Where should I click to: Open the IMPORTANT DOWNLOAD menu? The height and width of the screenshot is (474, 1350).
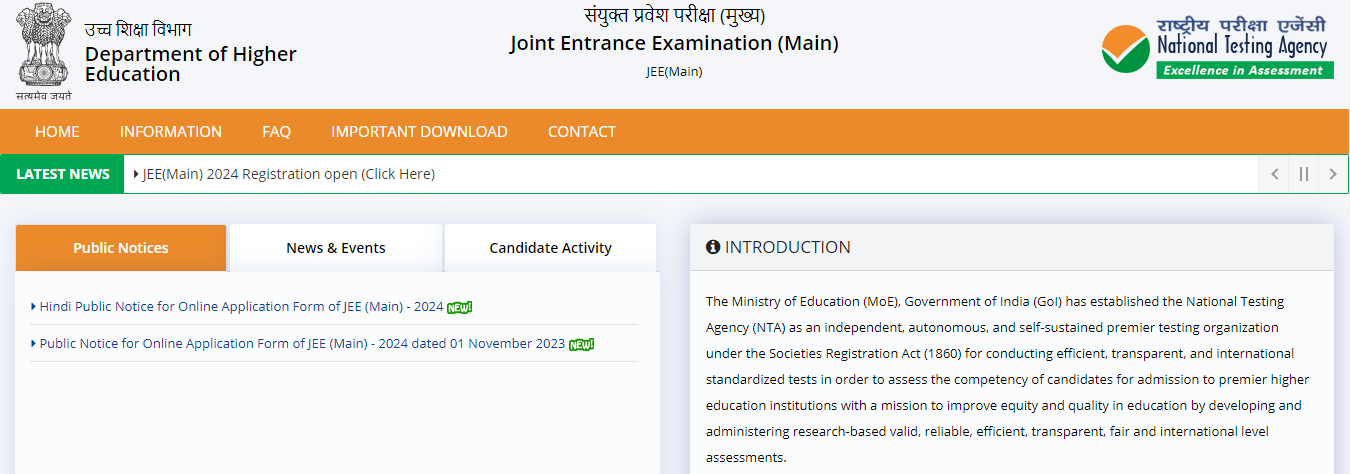click(419, 132)
